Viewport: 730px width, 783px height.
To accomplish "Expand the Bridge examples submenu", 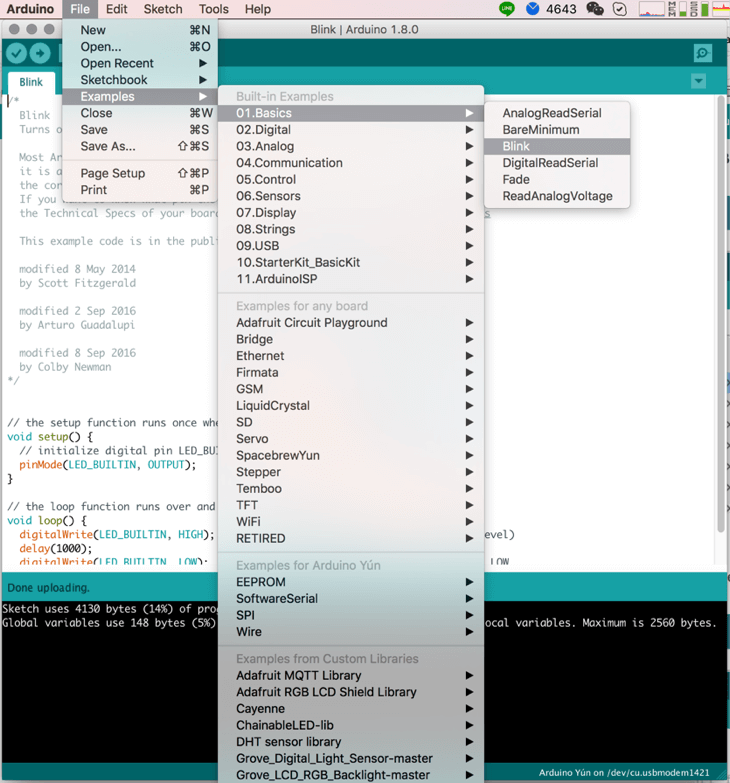I will click(351, 339).
